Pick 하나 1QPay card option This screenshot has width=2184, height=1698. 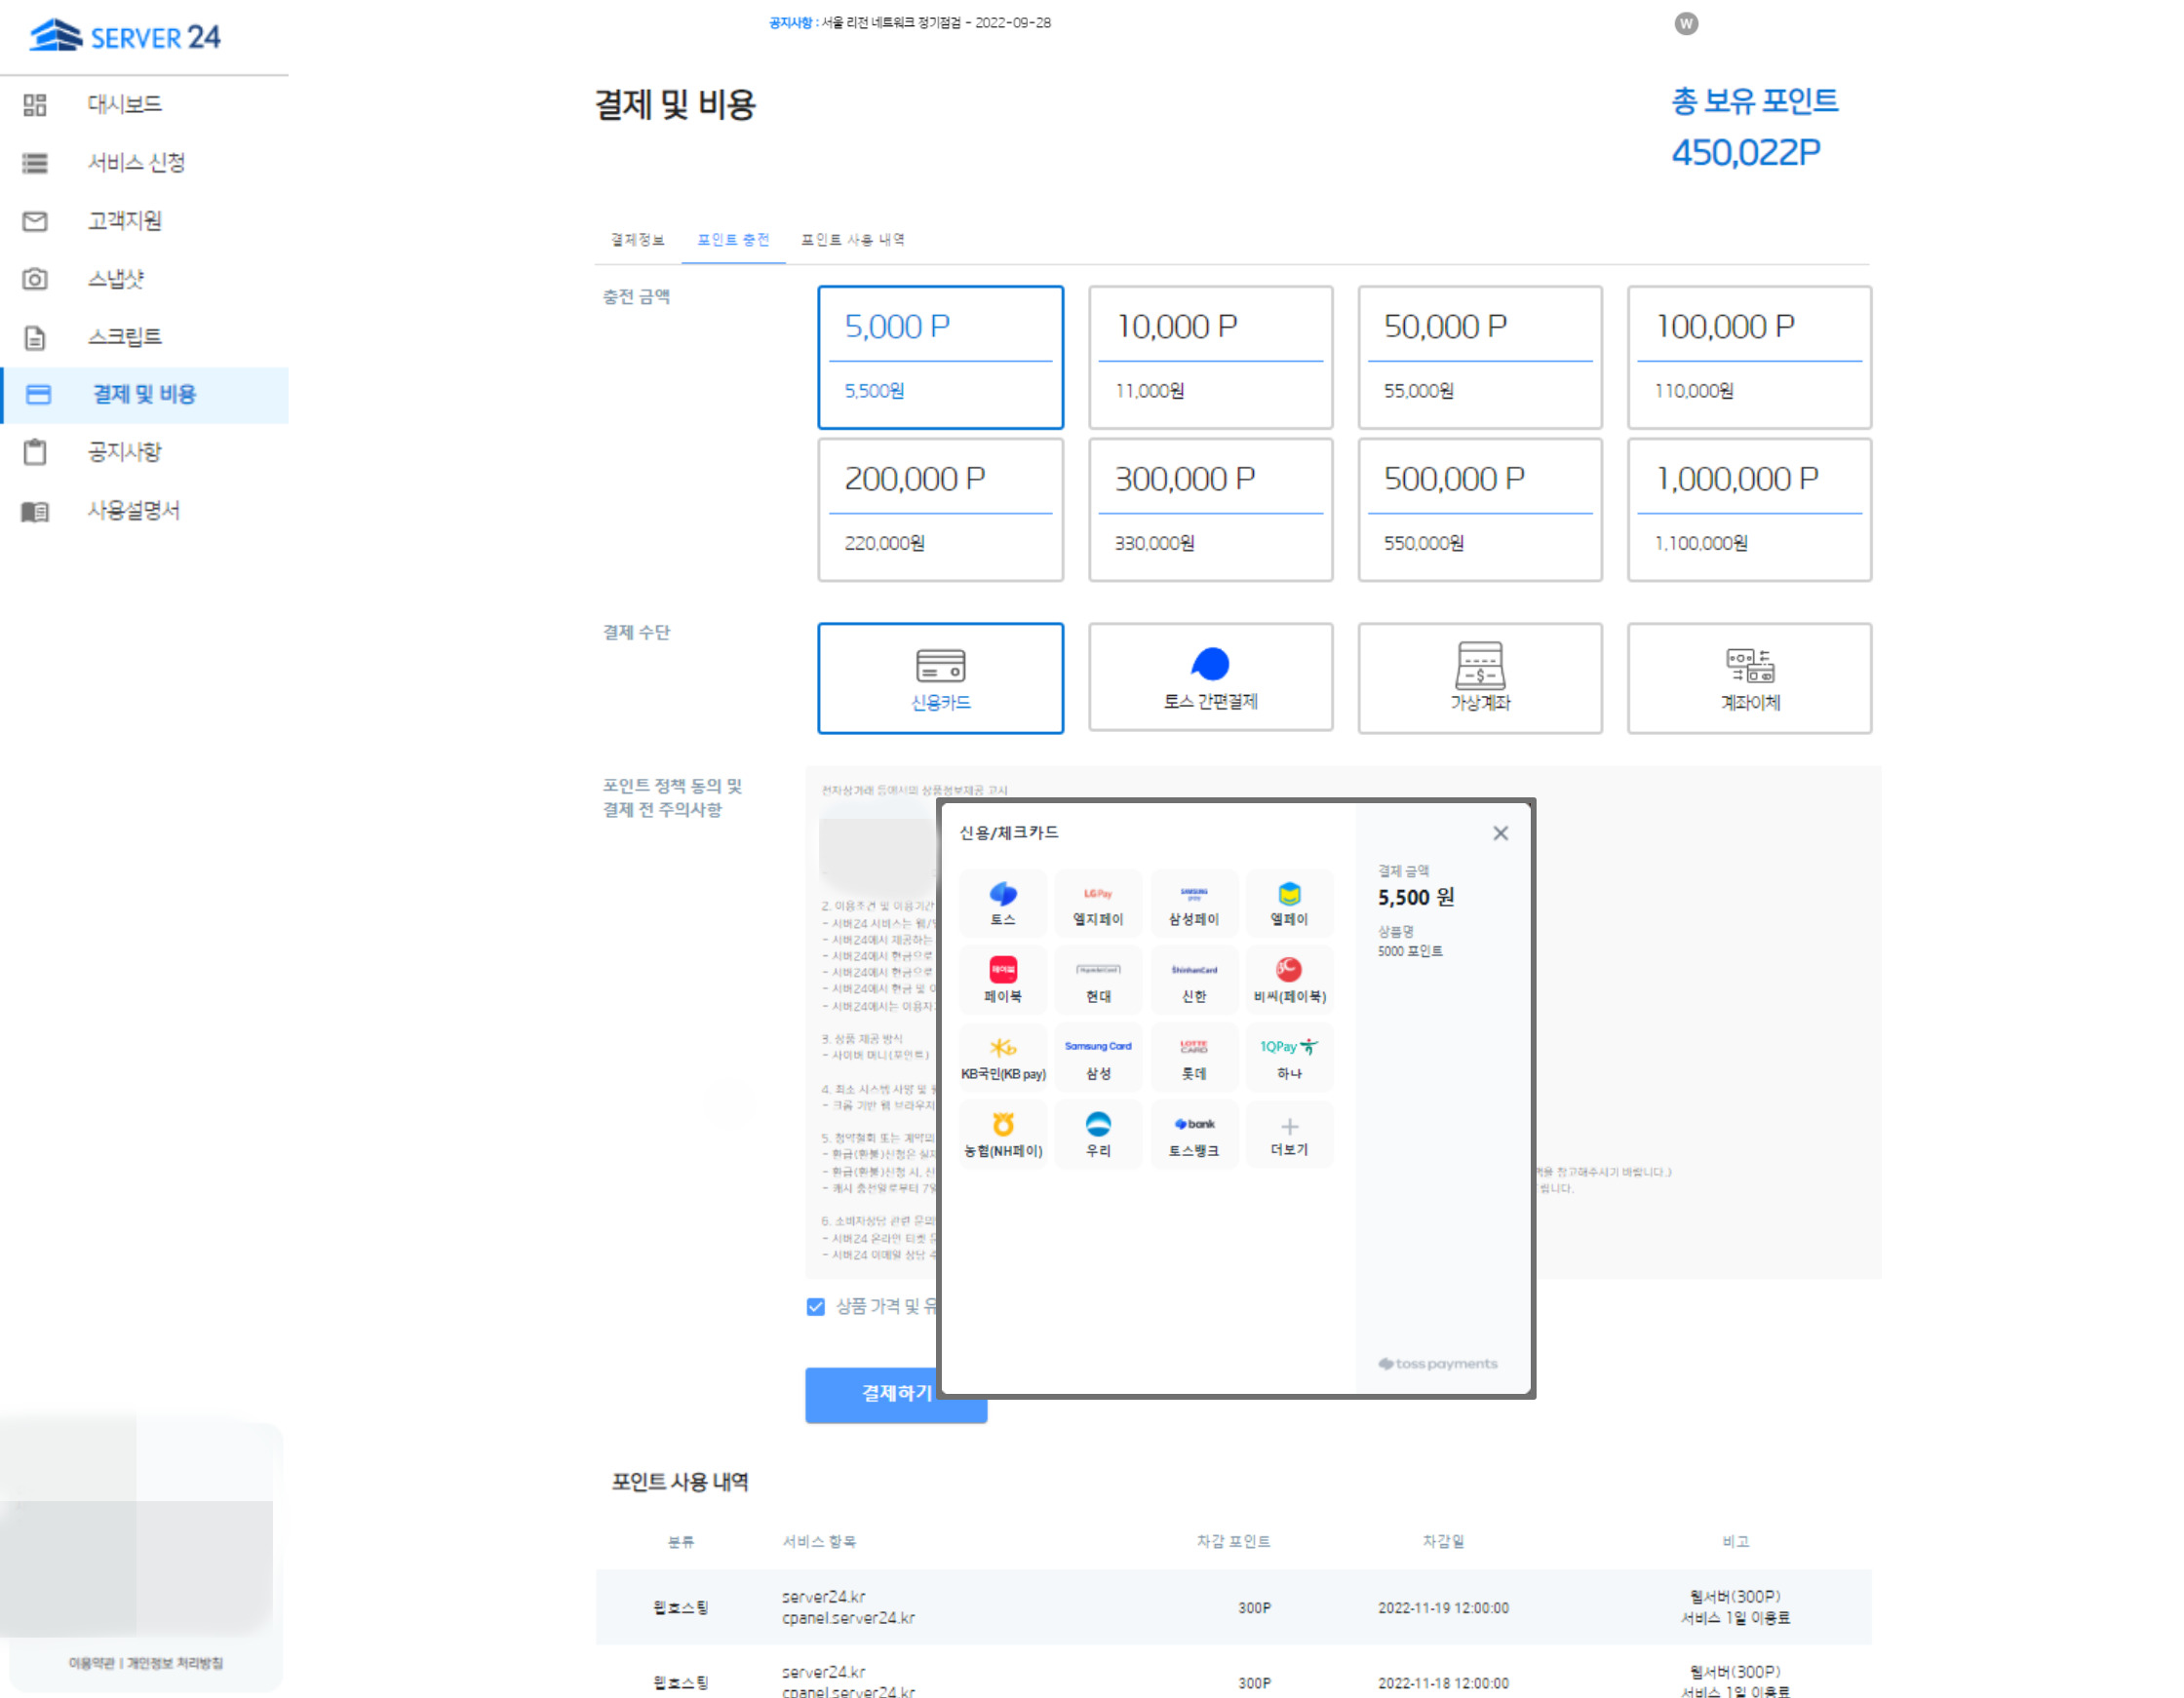1289,1058
